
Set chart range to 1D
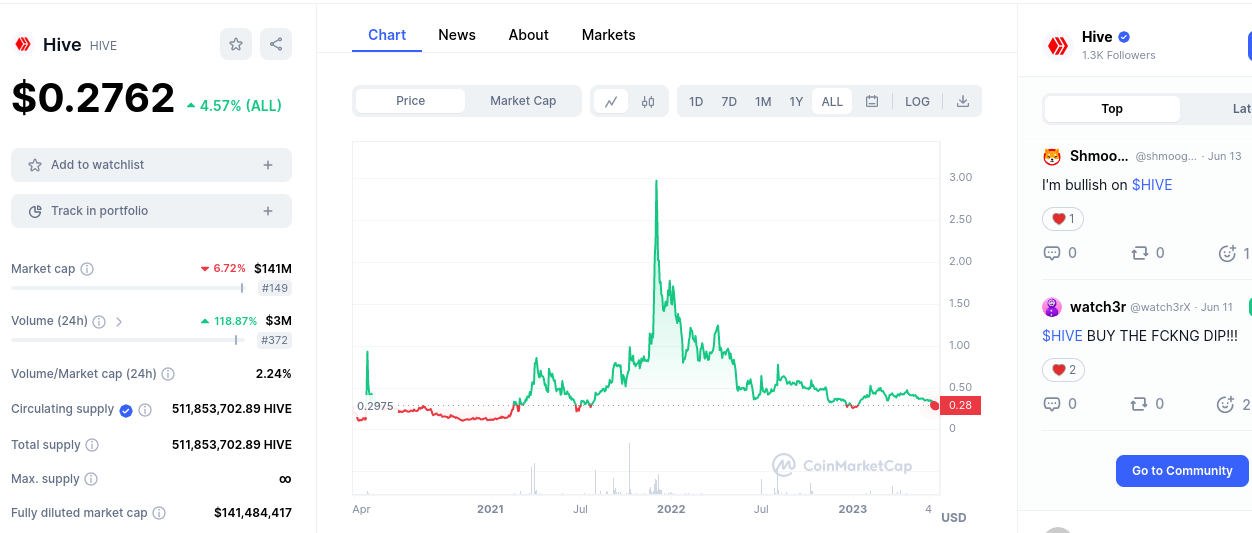pyautogui.click(x=696, y=101)
